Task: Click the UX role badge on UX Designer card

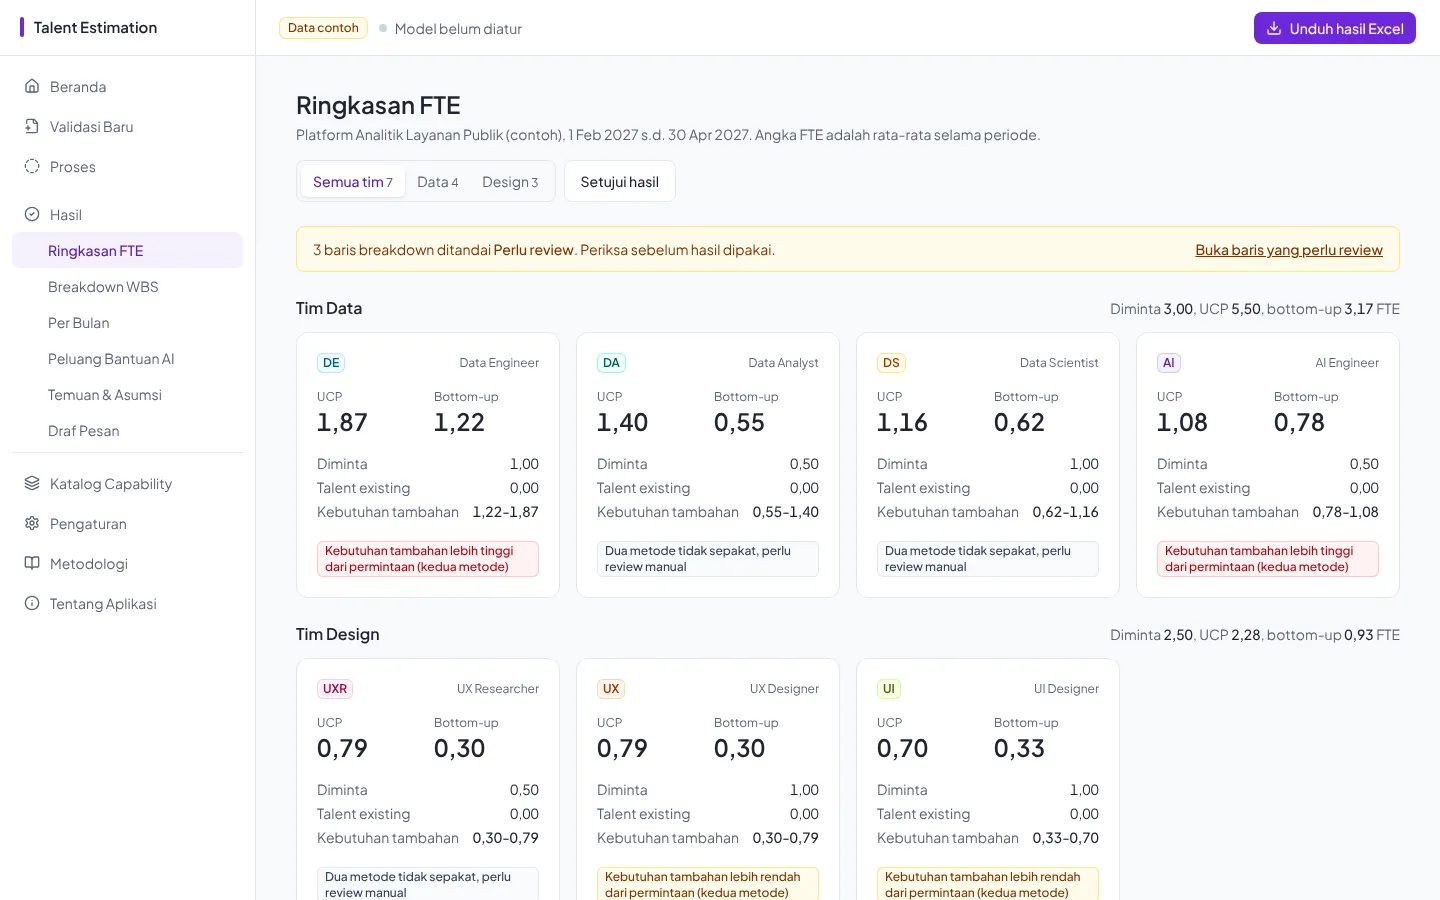Action: click(611, 689)
